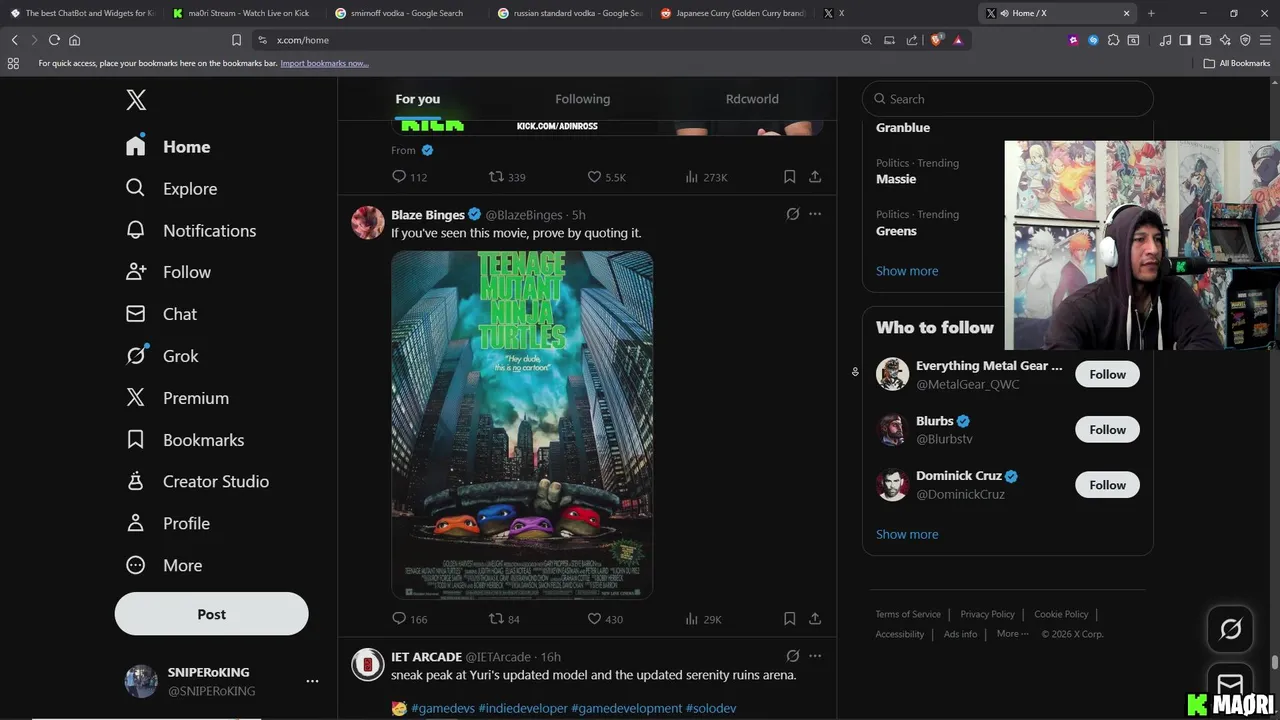Switch to the Following tab

coord(582,99)
